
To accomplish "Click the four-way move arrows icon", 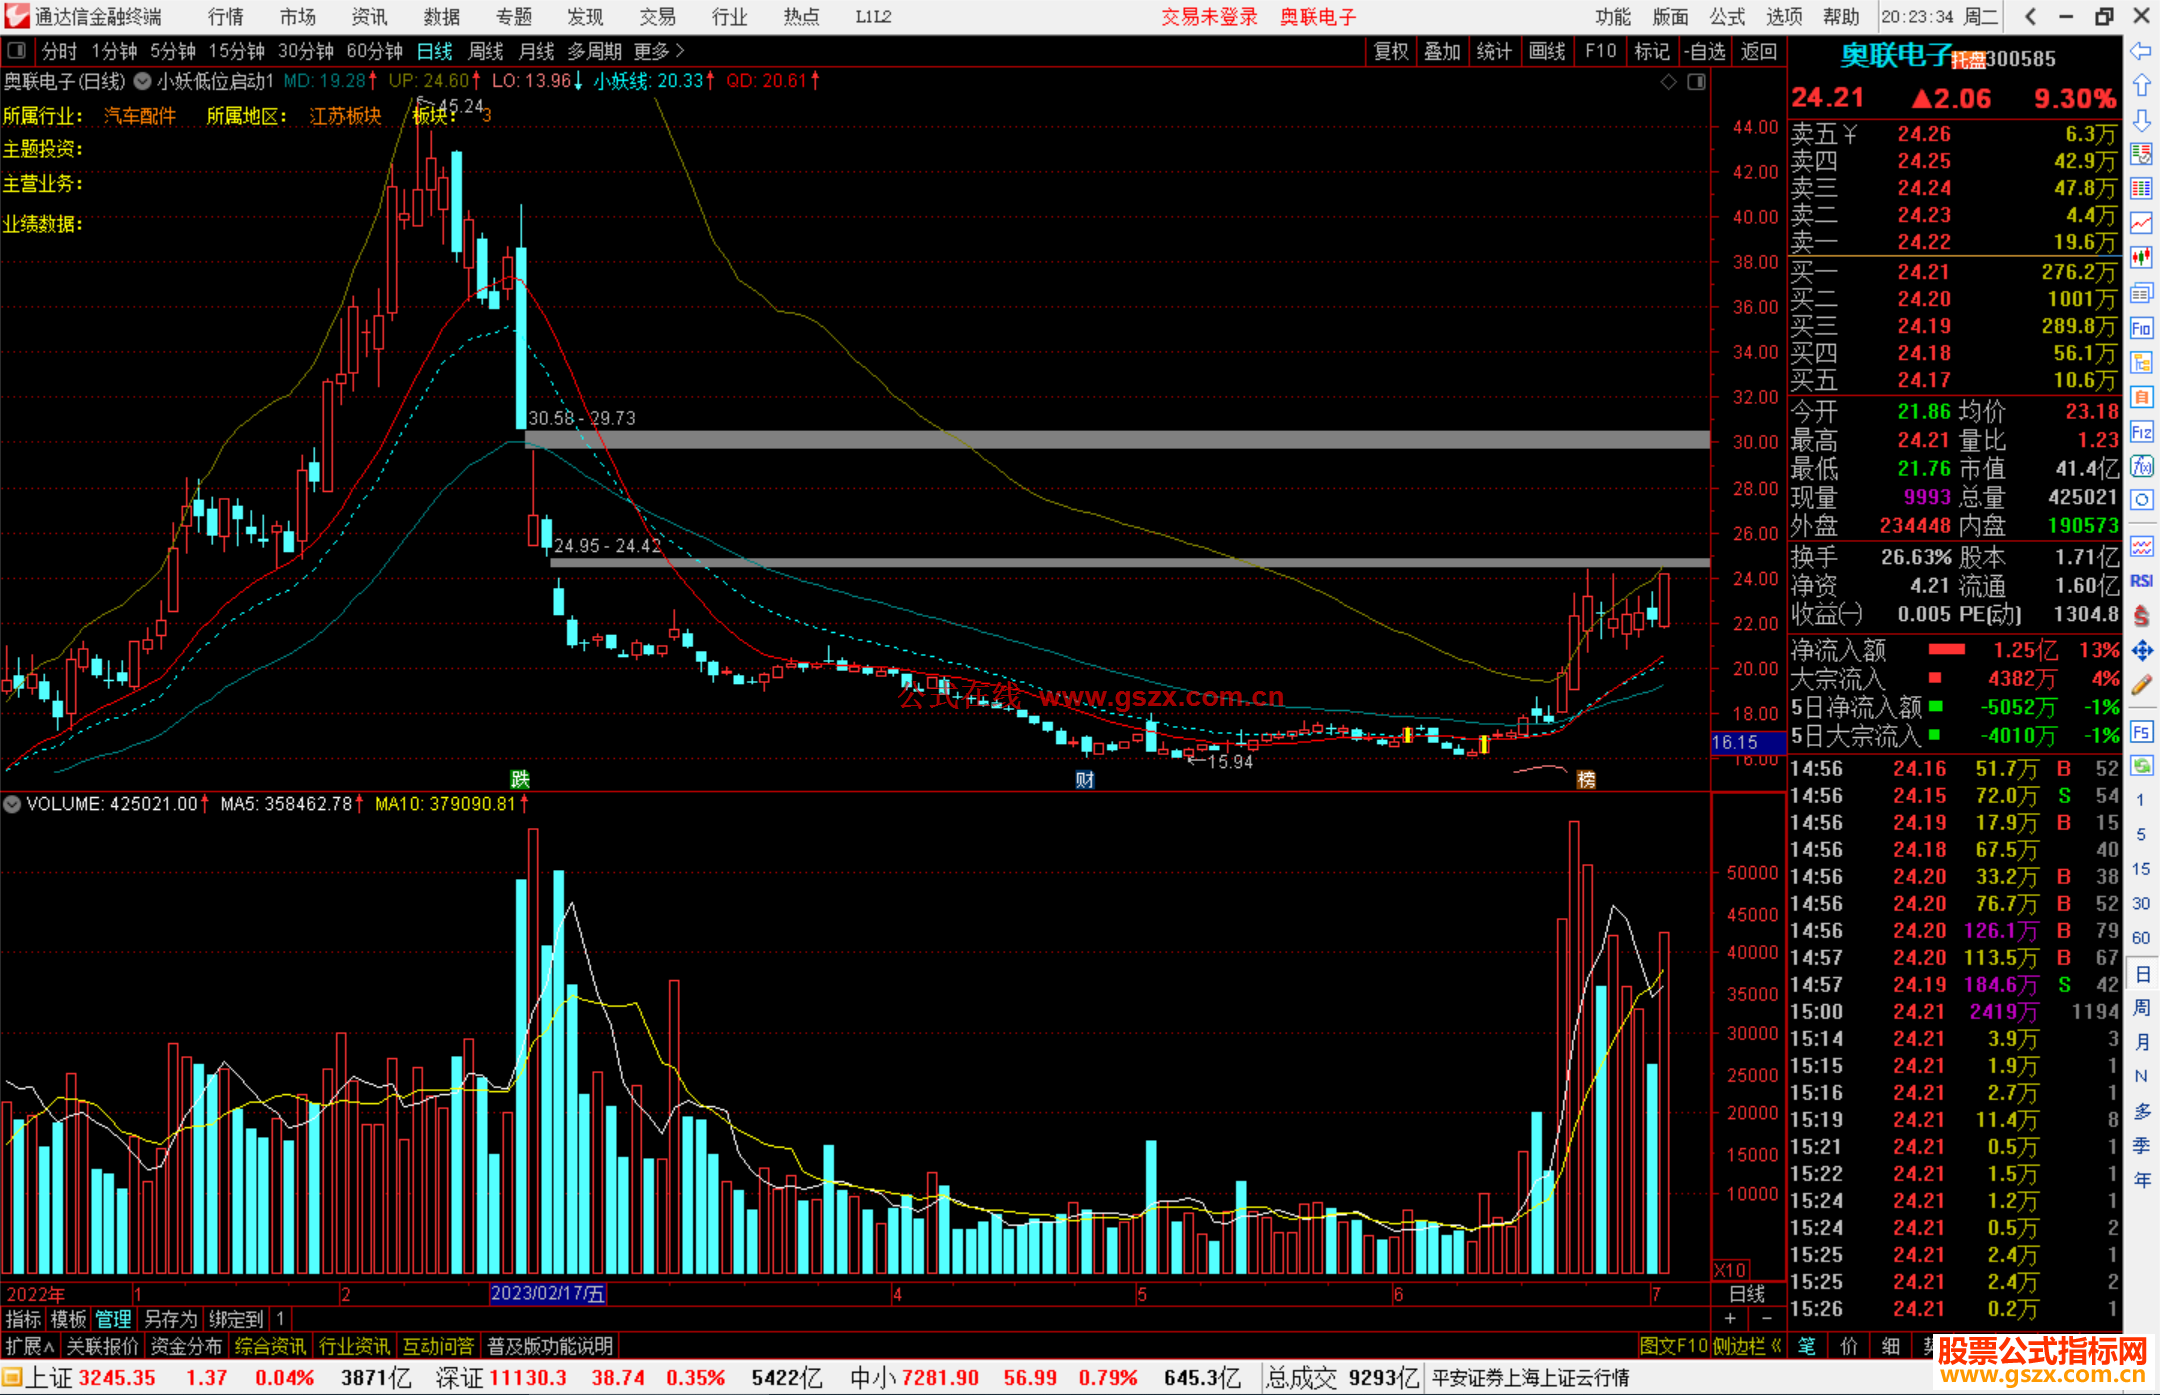I will (2141, 651).
